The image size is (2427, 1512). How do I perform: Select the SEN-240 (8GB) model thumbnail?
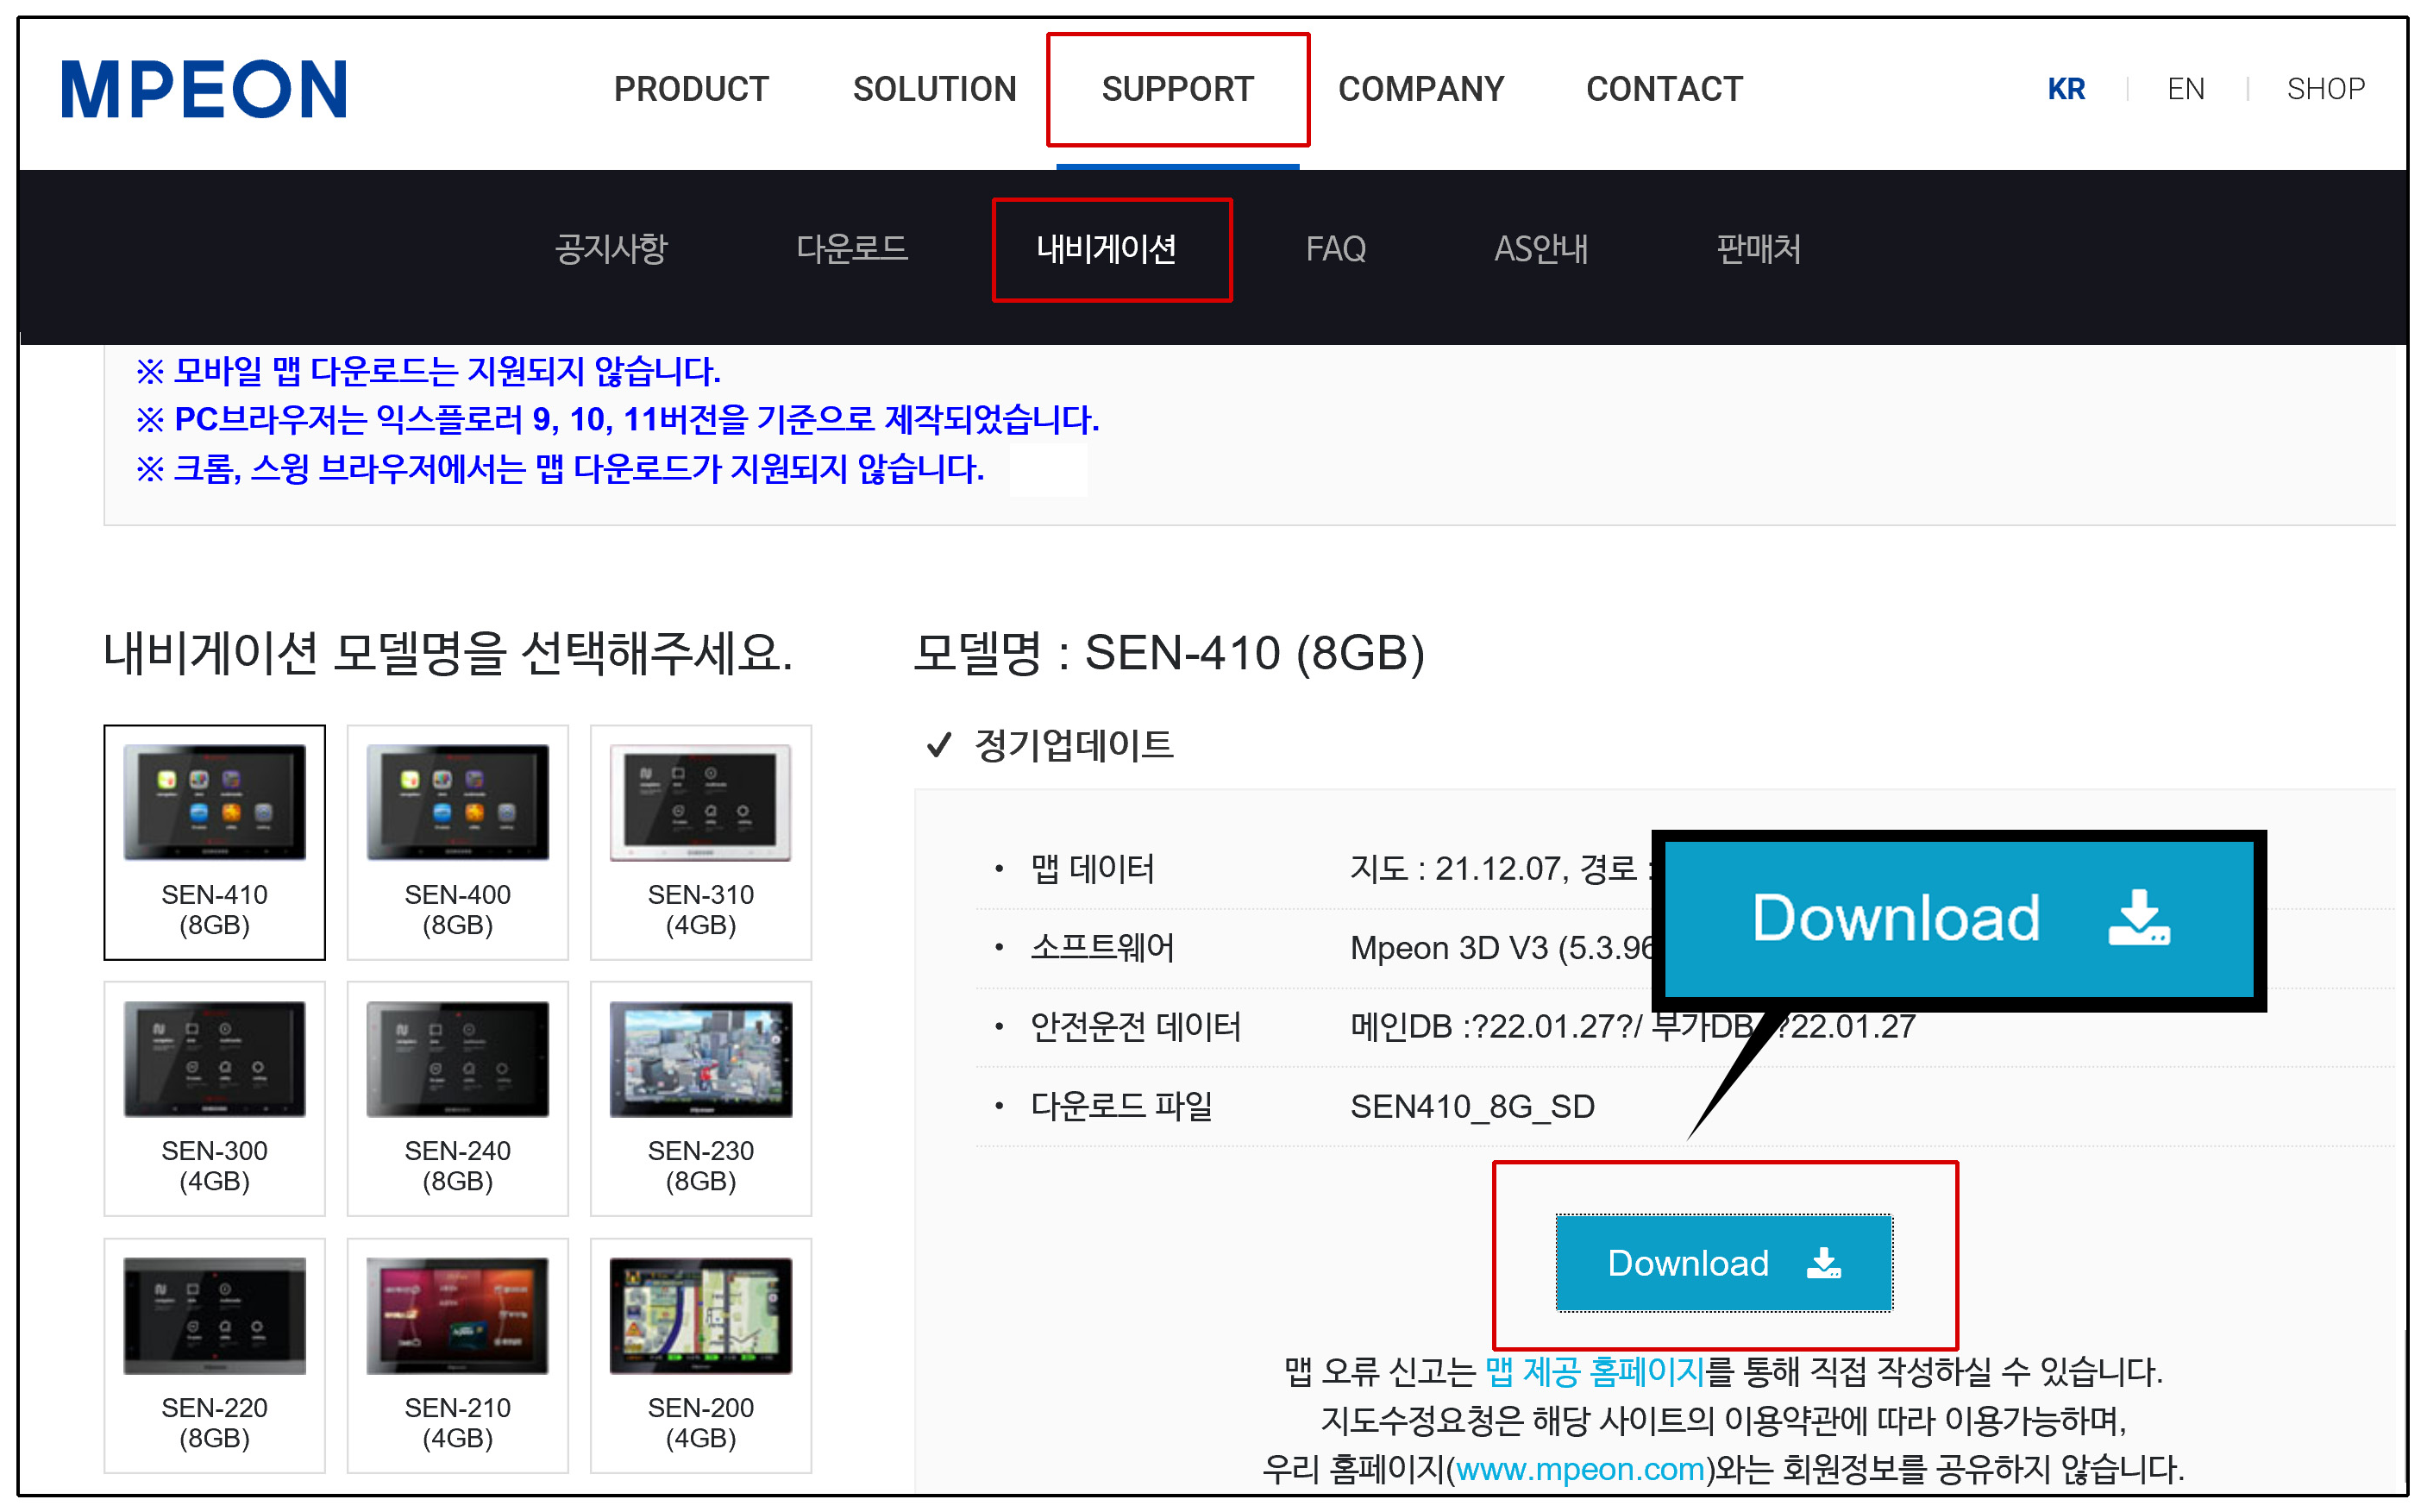coord(457,1098)
